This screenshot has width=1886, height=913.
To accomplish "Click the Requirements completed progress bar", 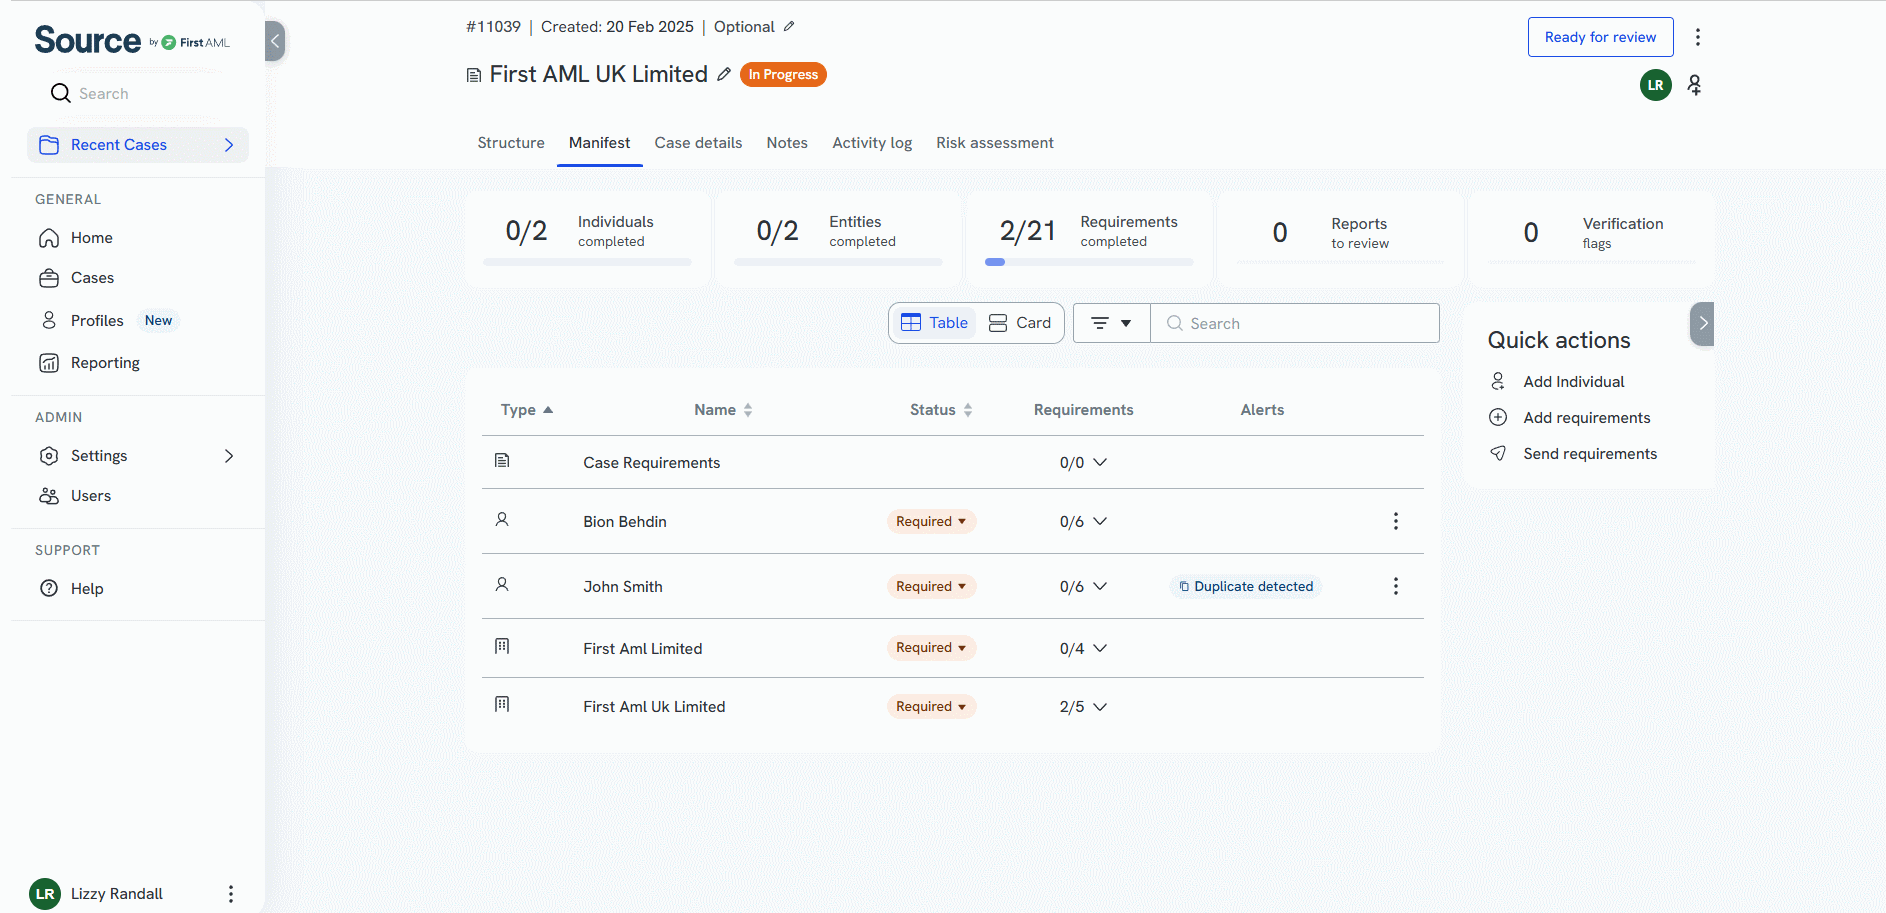I will 1088,262.
